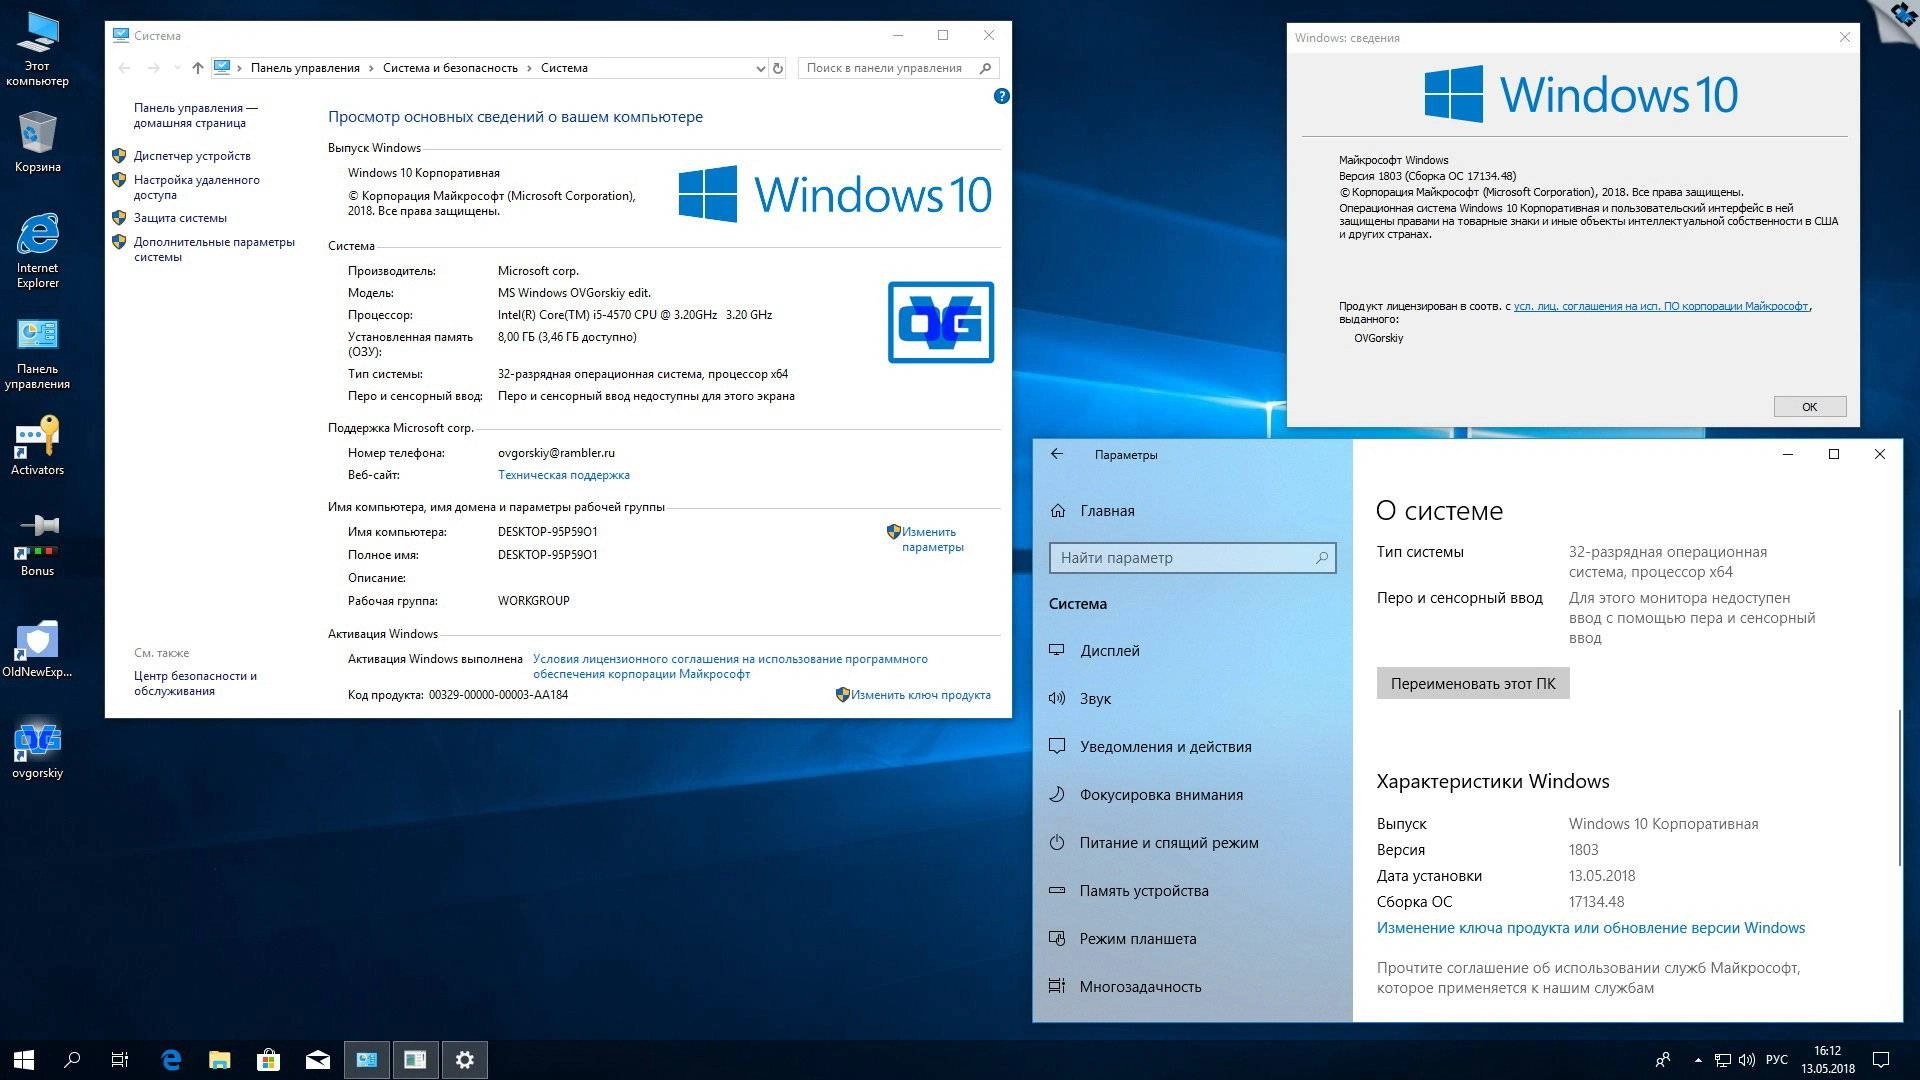The image size is (1920, 1080).
Task: Open Microsoft Store from the taskbar
Action: point(268,1059)
